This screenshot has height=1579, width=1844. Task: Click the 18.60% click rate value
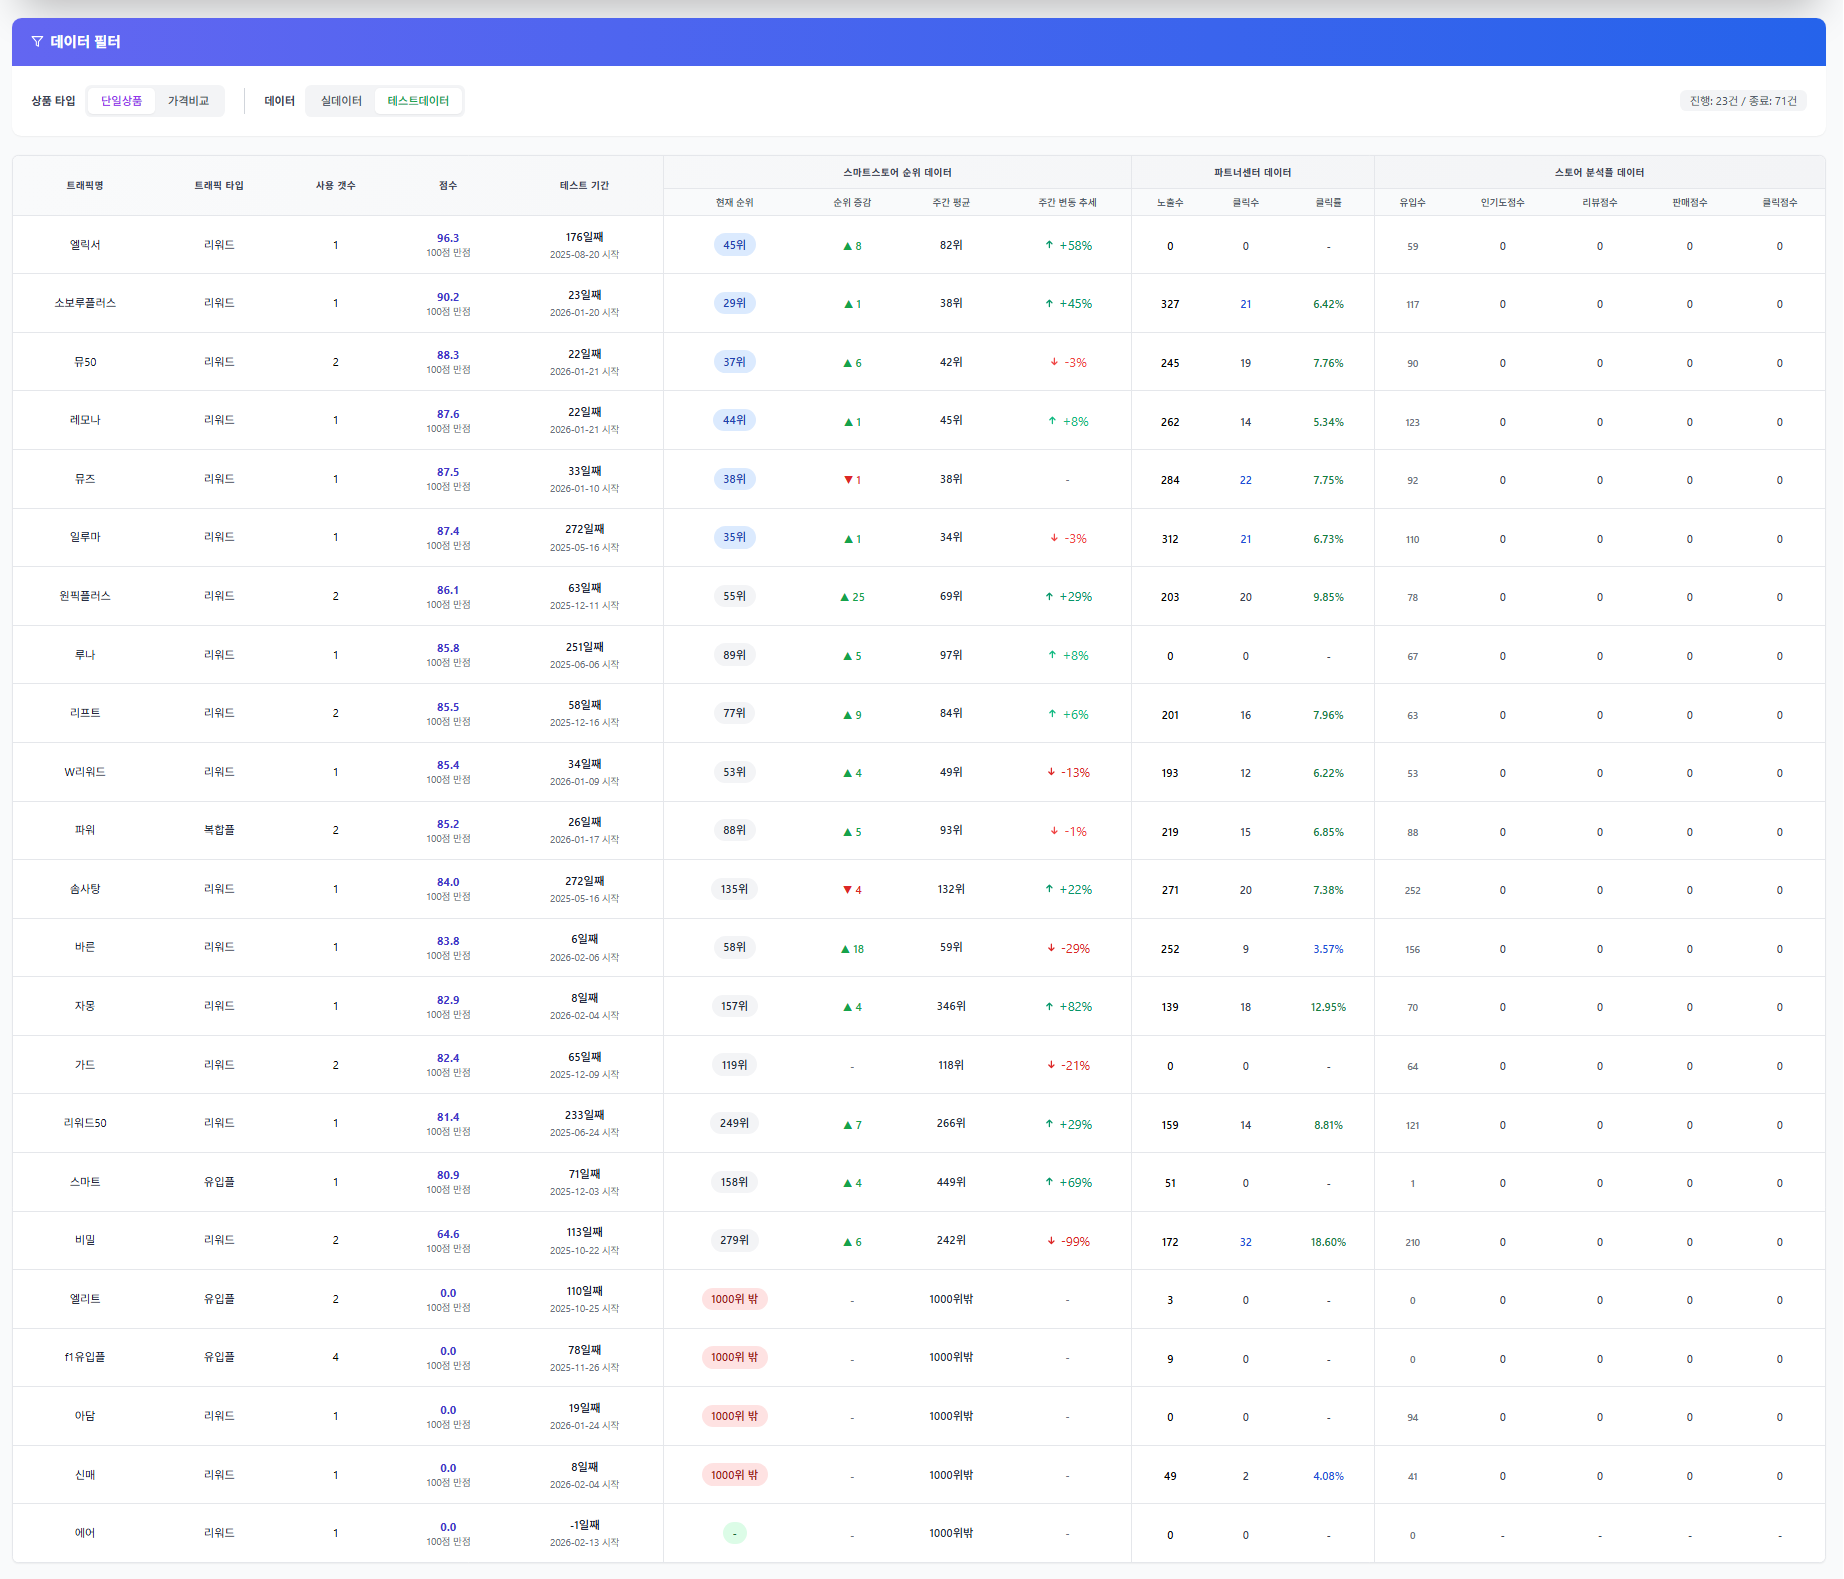point(1328,1242)
